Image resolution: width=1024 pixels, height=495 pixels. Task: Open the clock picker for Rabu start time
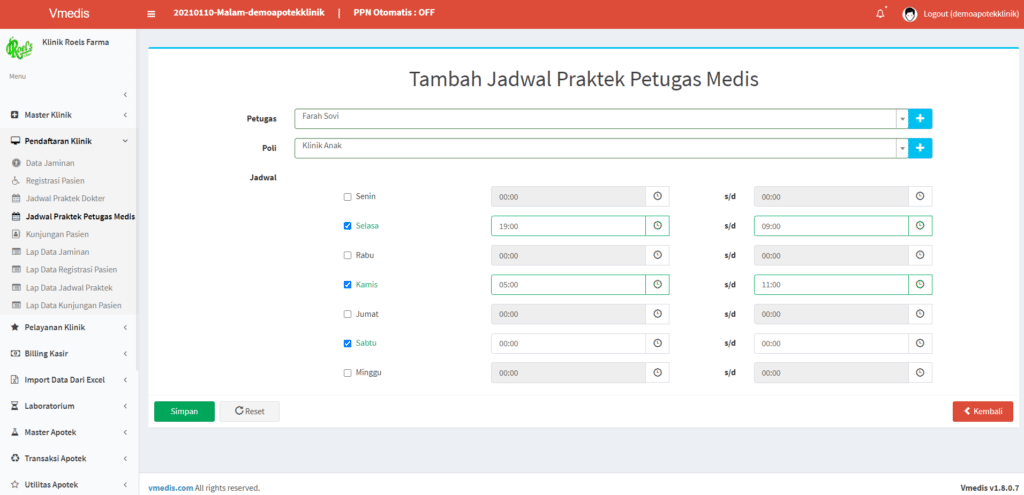[x=658, y=255]
